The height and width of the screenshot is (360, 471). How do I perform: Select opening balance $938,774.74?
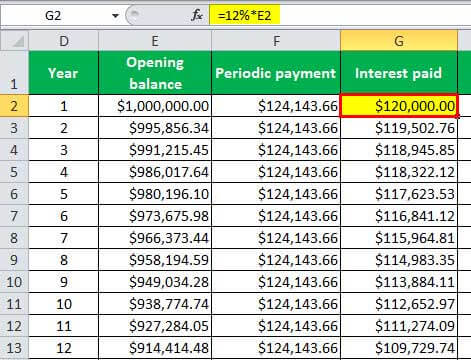coord(155,304)
